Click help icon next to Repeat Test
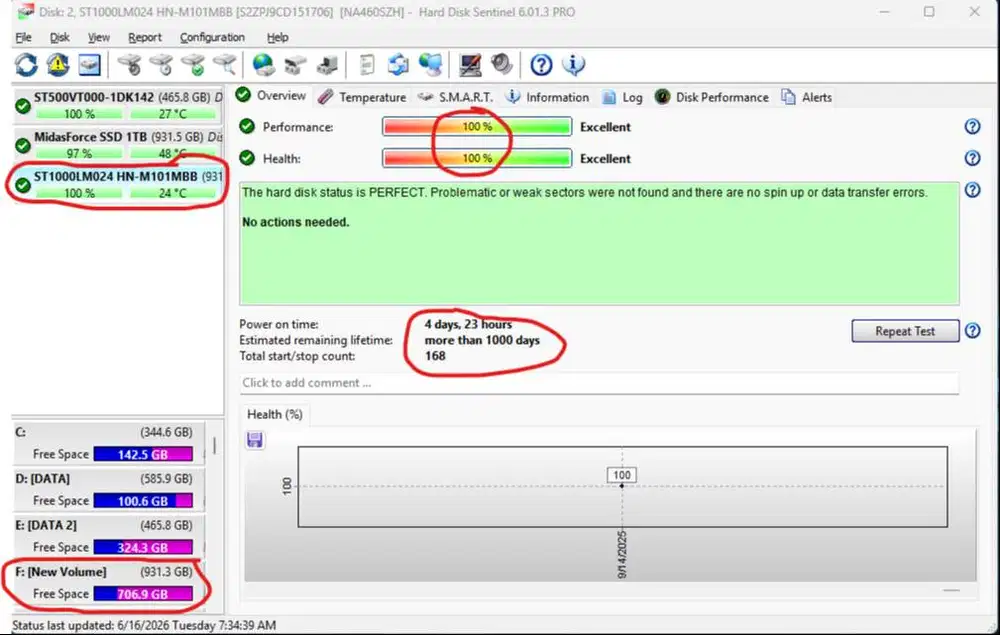 972,331
